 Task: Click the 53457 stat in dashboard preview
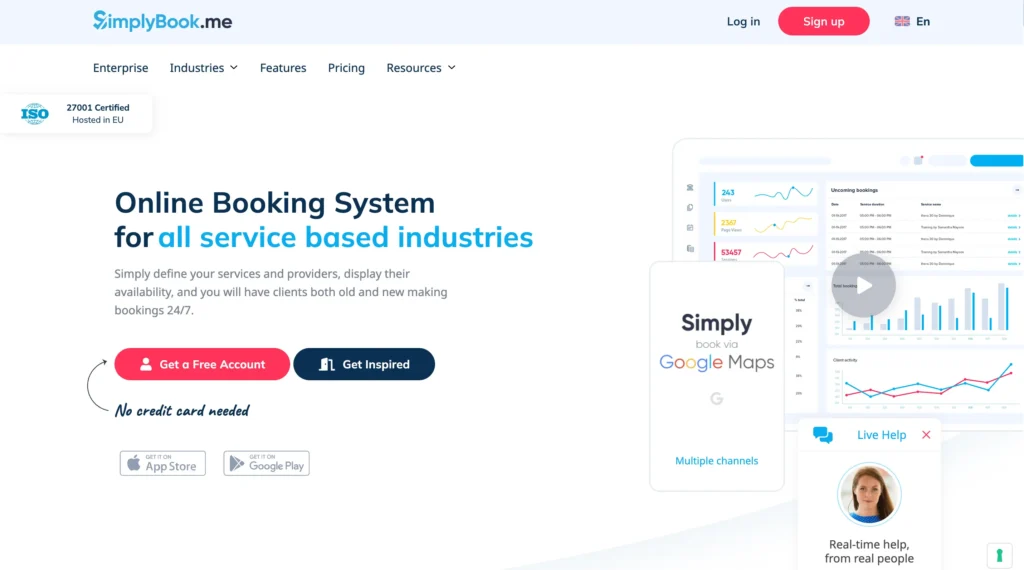(x=731, y=252)
